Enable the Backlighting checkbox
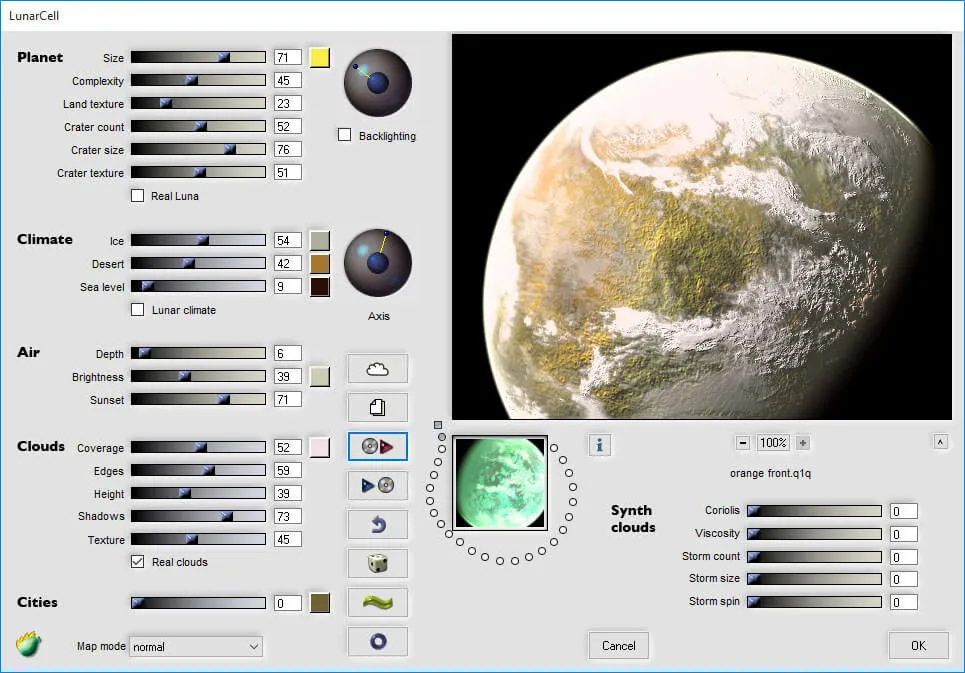 click(345, 135)
